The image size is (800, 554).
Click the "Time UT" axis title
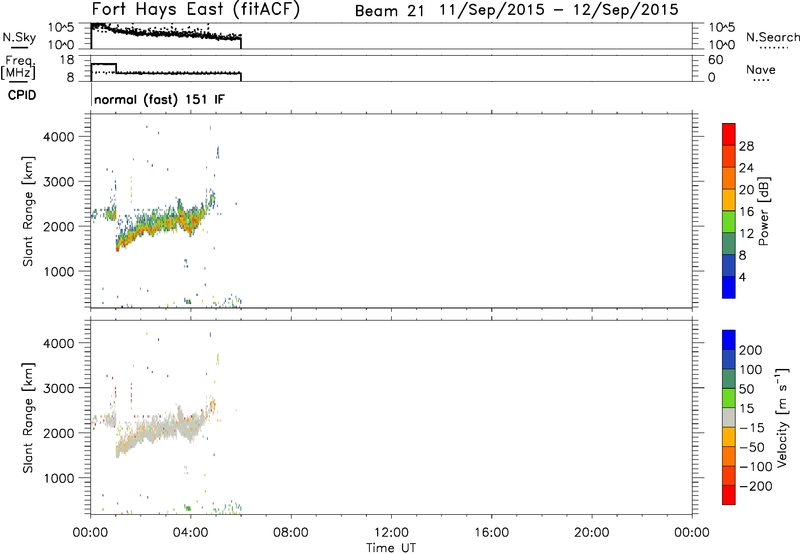(x=391, y=548)
